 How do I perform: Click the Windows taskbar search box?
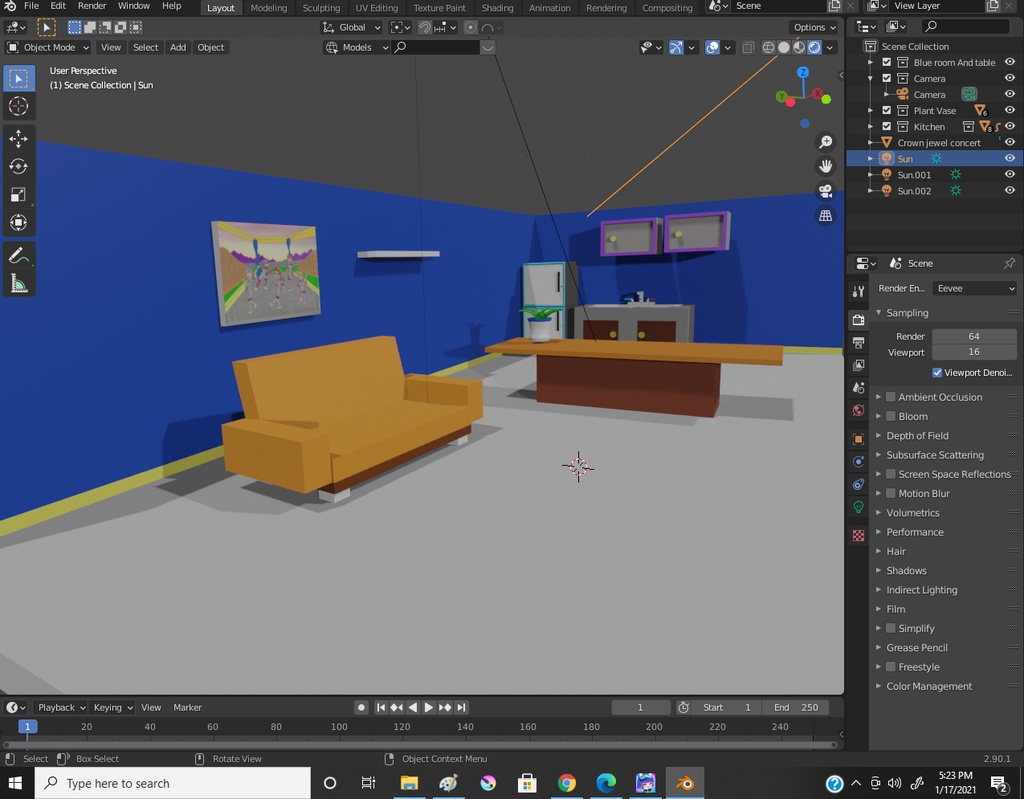tap(173, 783)
